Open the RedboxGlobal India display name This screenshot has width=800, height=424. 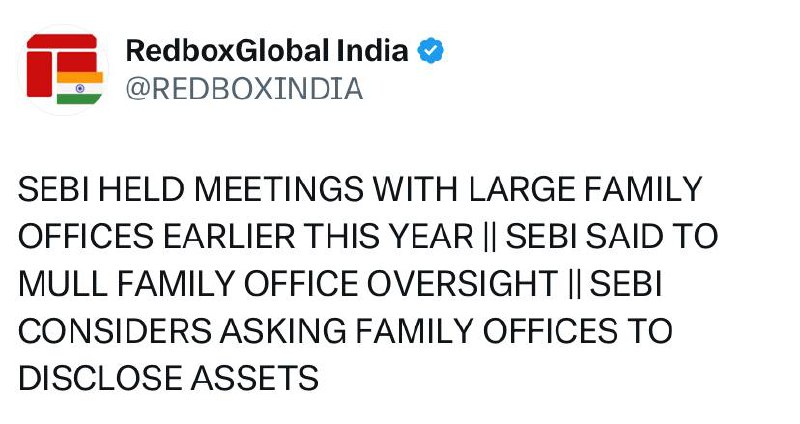click(267, 52)
